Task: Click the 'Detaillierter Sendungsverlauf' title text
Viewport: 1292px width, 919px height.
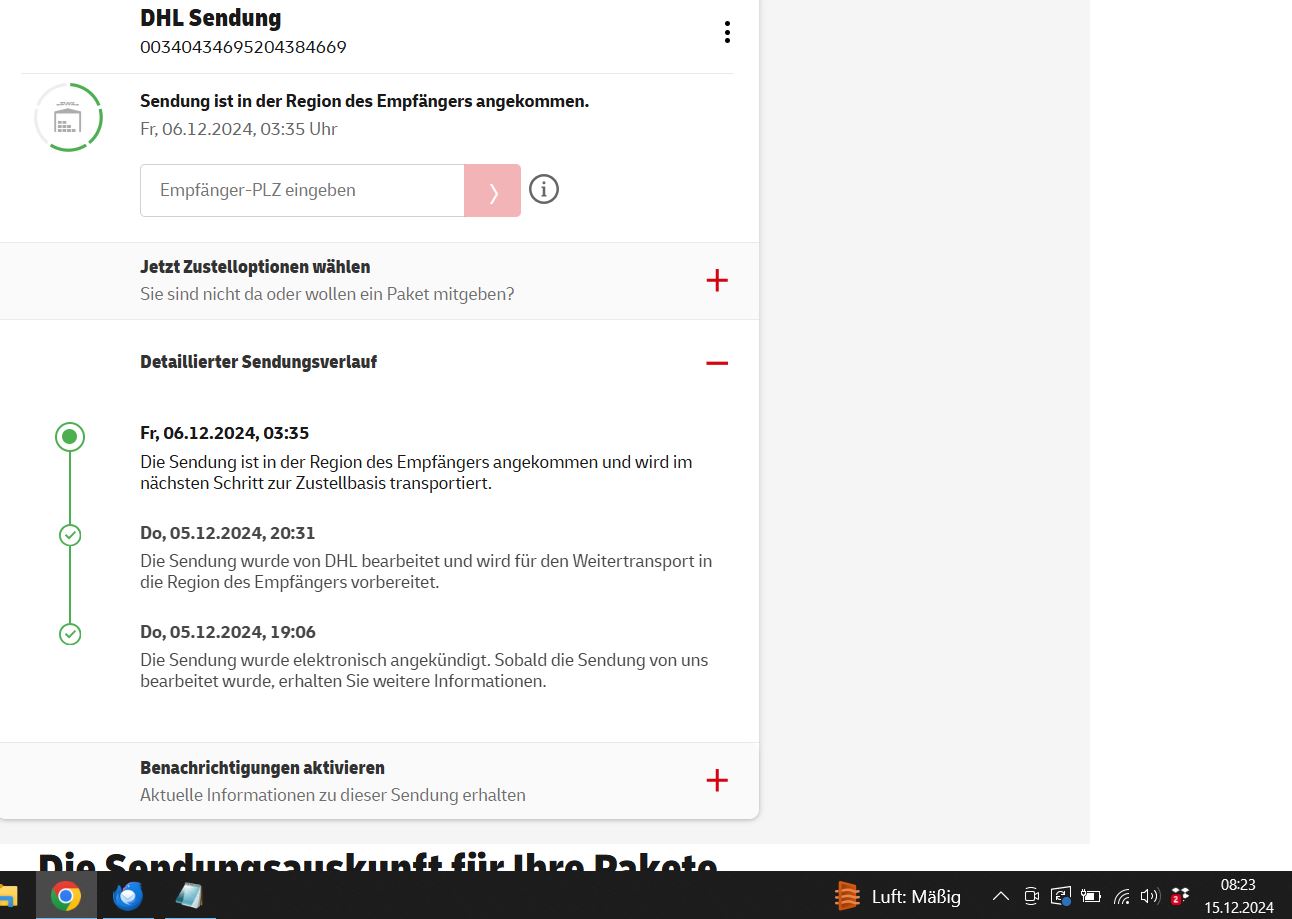Action: tap(258, 362)
